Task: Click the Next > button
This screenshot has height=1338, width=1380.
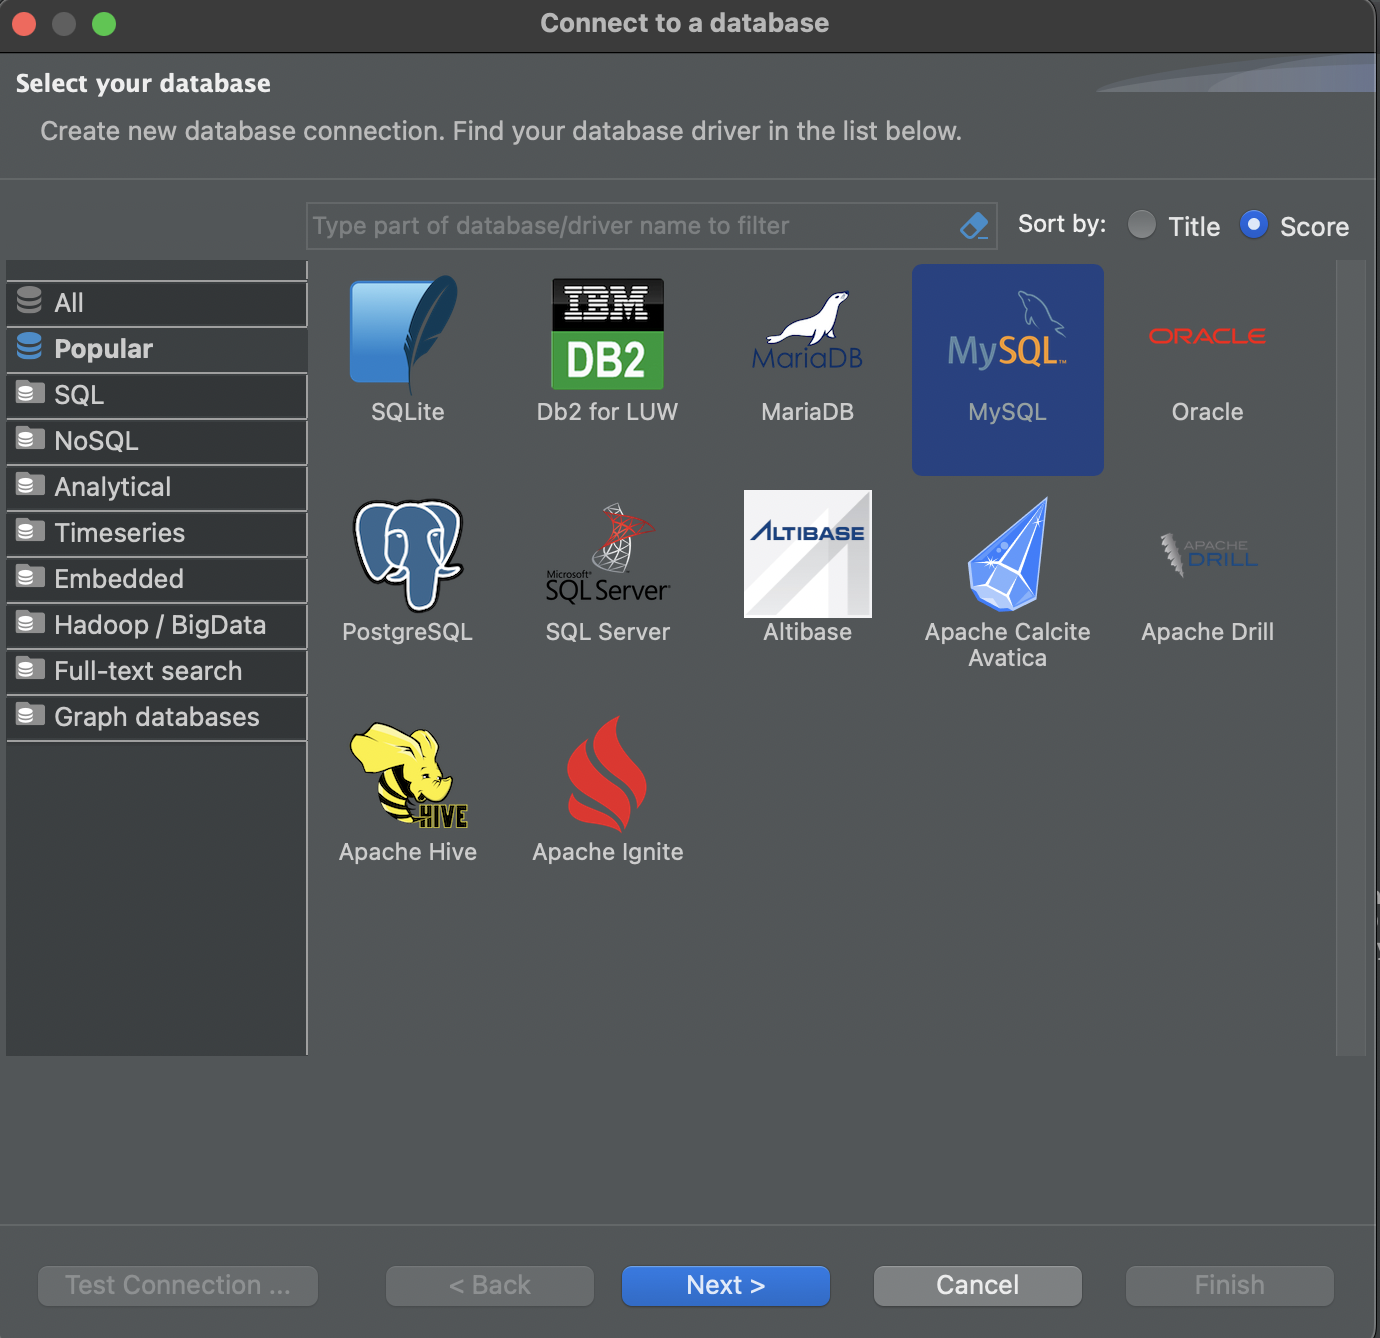Action: [726, 1285]
